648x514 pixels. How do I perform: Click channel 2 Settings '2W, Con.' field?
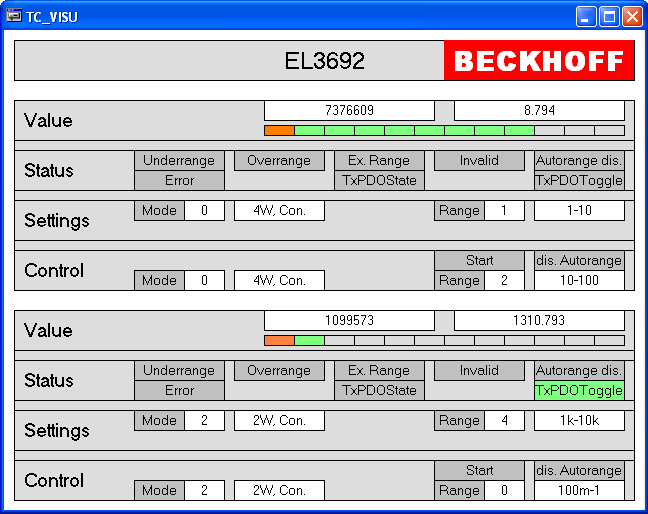tap(279, 421)
